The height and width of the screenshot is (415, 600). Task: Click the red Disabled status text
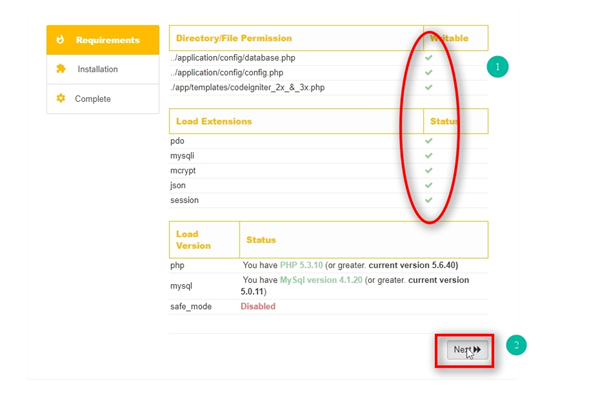[258, 306]
